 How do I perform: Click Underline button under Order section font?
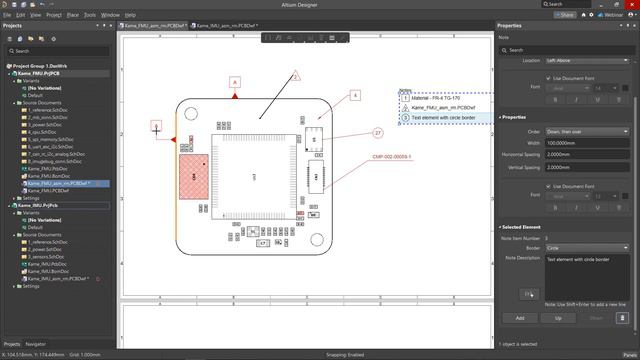click(x=598, y=208)
